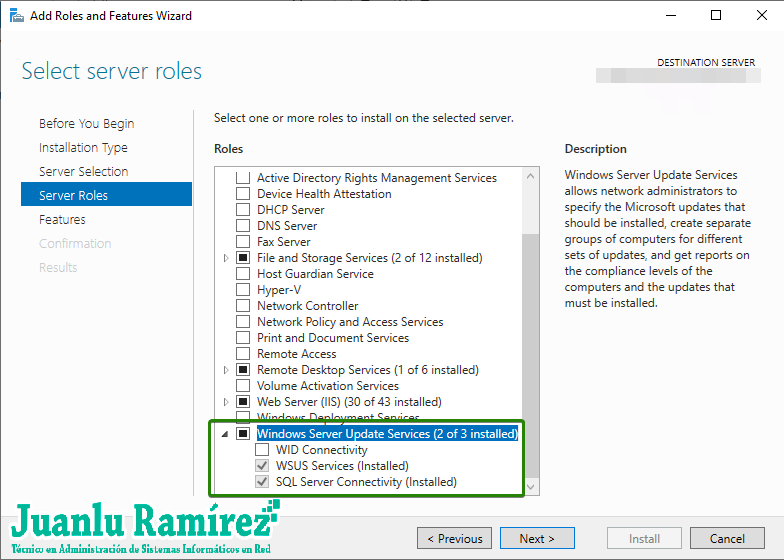Collapse Windows Server Update Services node
The width and height of the screenshot is (784, 560).
[x=225, y=434]
